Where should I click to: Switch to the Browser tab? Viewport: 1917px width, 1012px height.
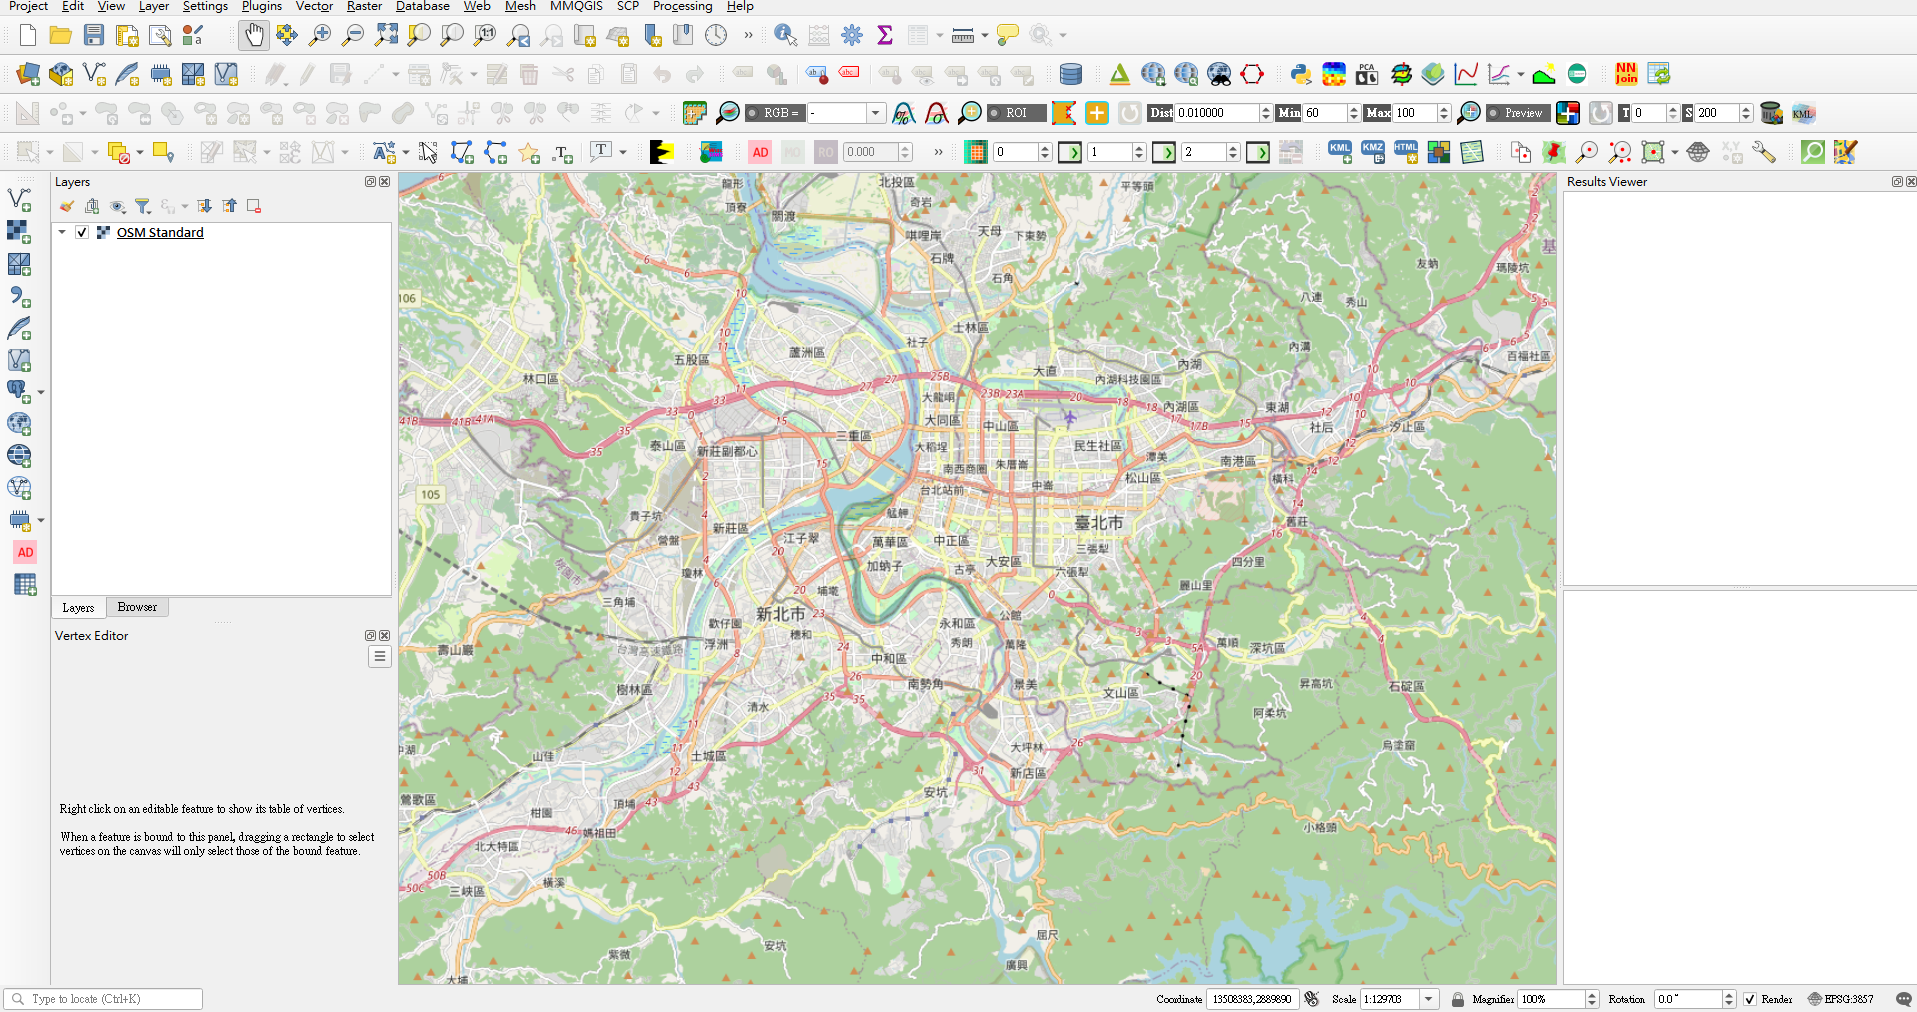point(137,607)
